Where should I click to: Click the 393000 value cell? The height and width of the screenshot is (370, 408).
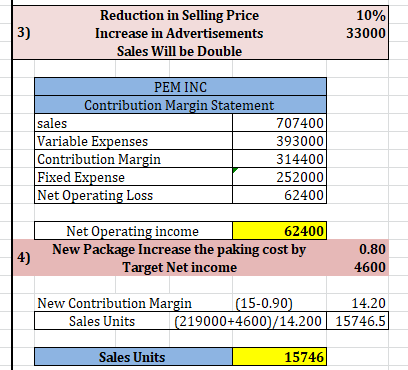(x=279, y=141)
